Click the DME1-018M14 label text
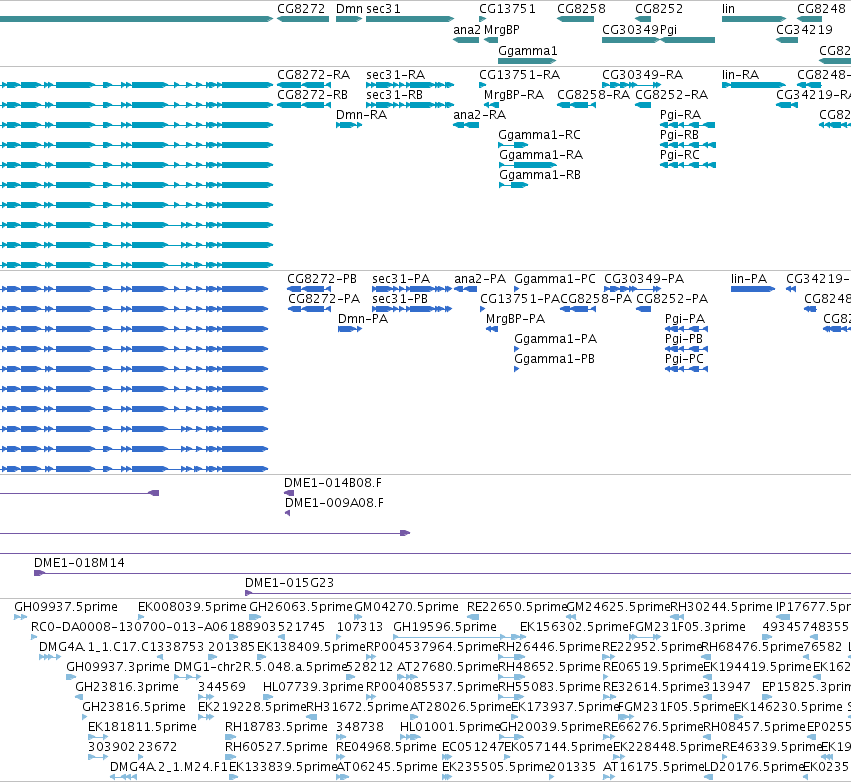Image resolution: width=851 pixels, height=782 pixels. tap(79, 563)
